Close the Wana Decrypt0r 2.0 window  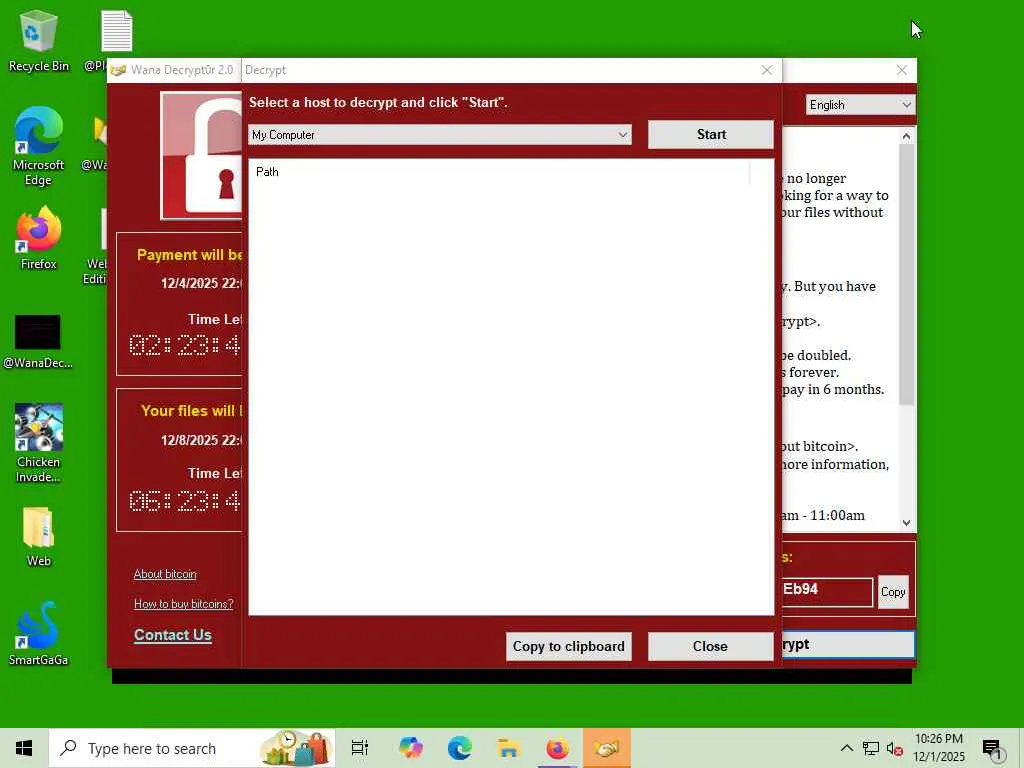coord(901,70)
